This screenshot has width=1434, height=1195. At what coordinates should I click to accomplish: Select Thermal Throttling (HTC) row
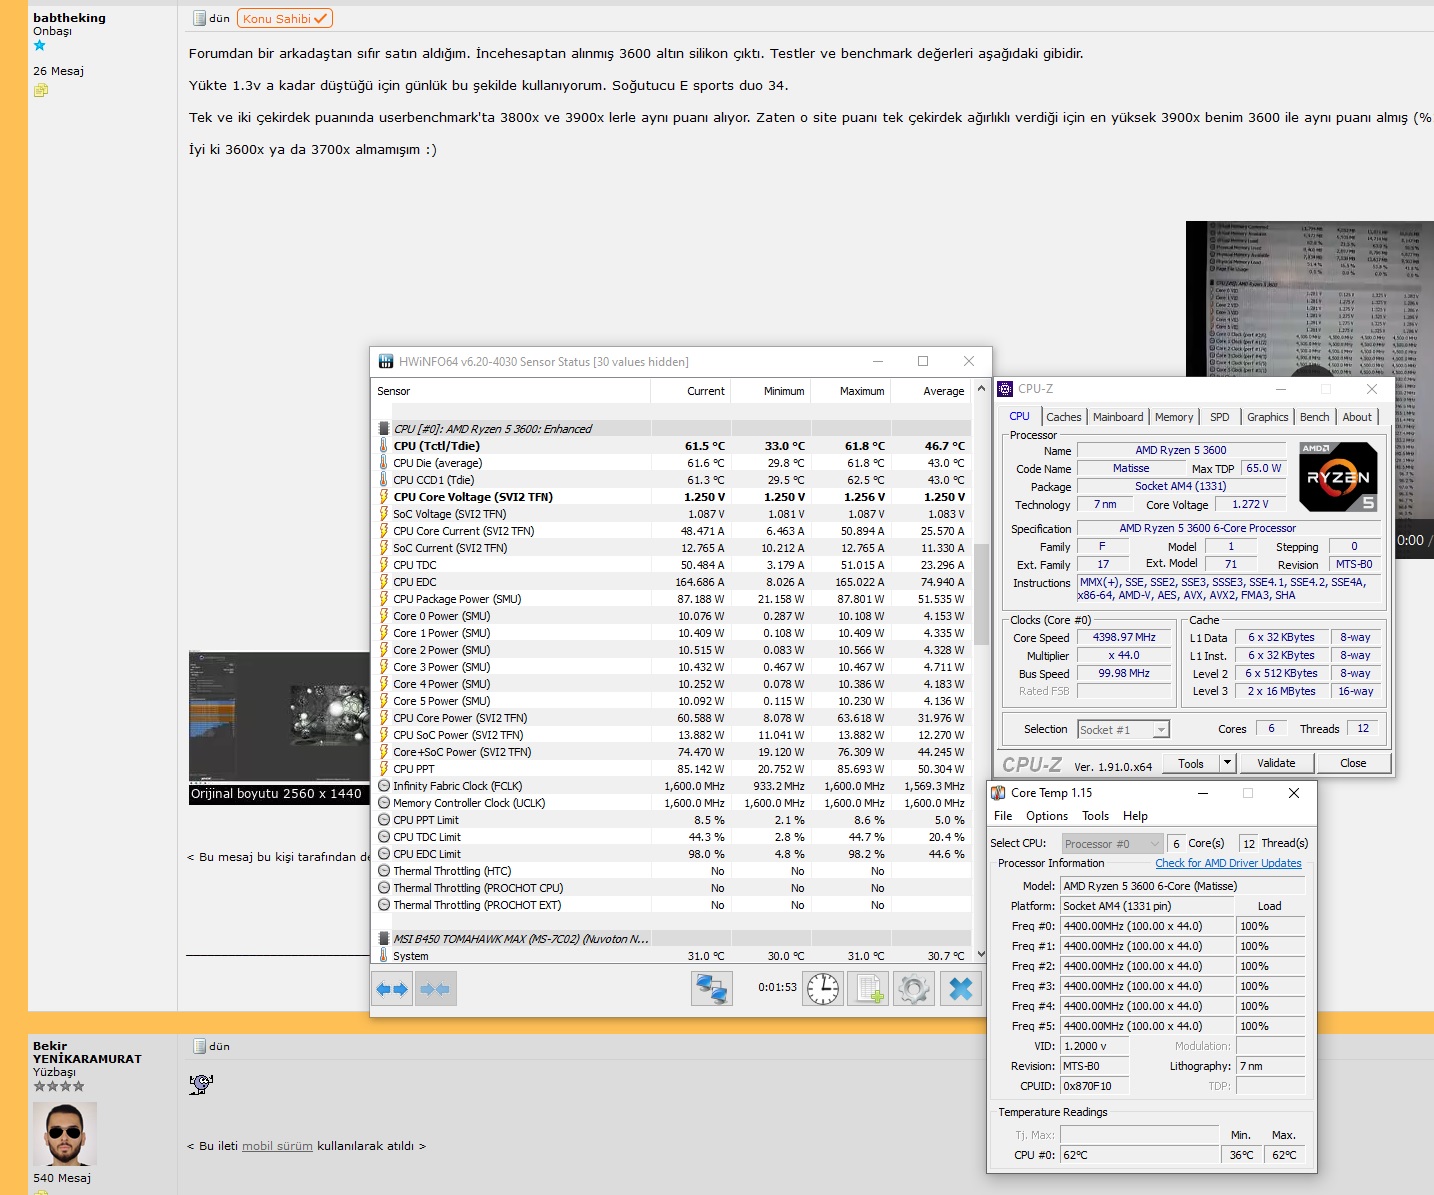[672, 871]
